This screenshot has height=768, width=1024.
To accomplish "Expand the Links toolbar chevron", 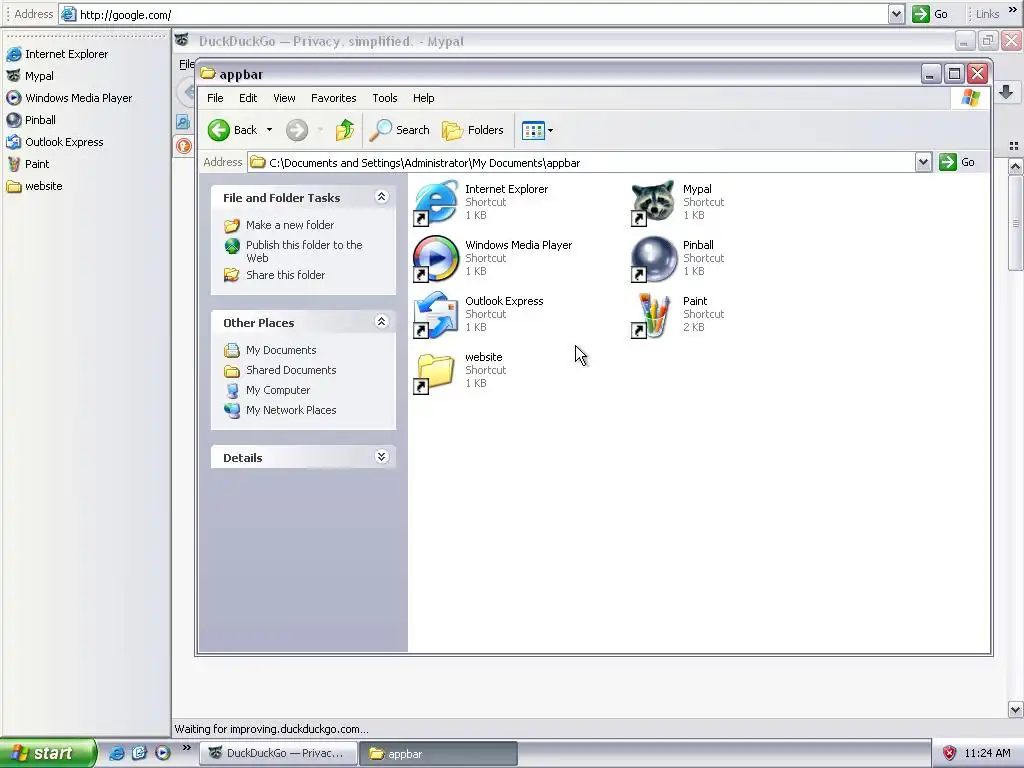I will tap(1013, 9).
